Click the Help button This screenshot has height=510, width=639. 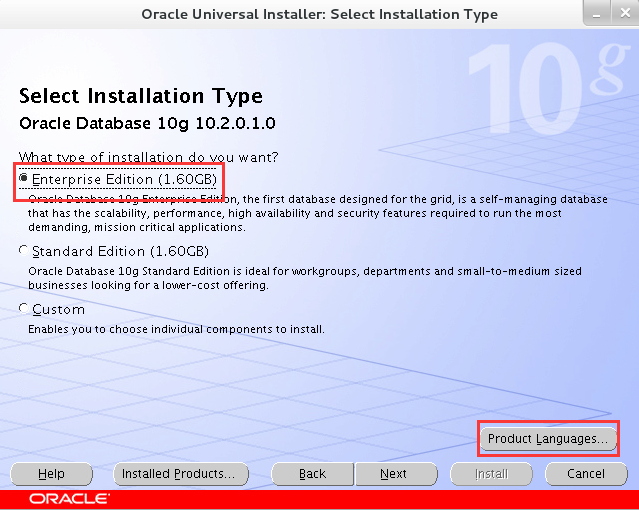[51, 474]
